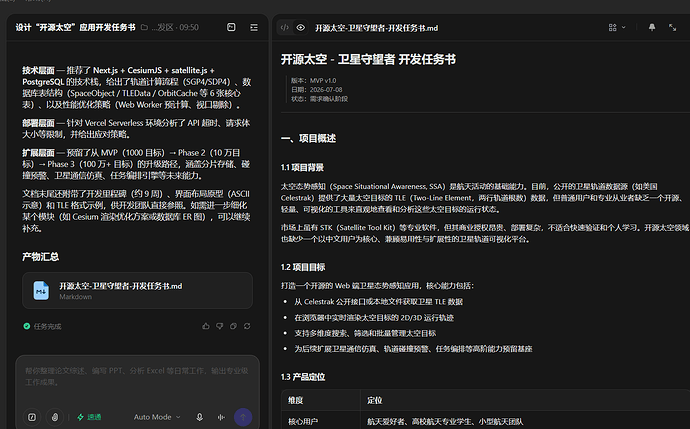Give thumbs up to the response
690x429 pixels.
tap(206, 326)
